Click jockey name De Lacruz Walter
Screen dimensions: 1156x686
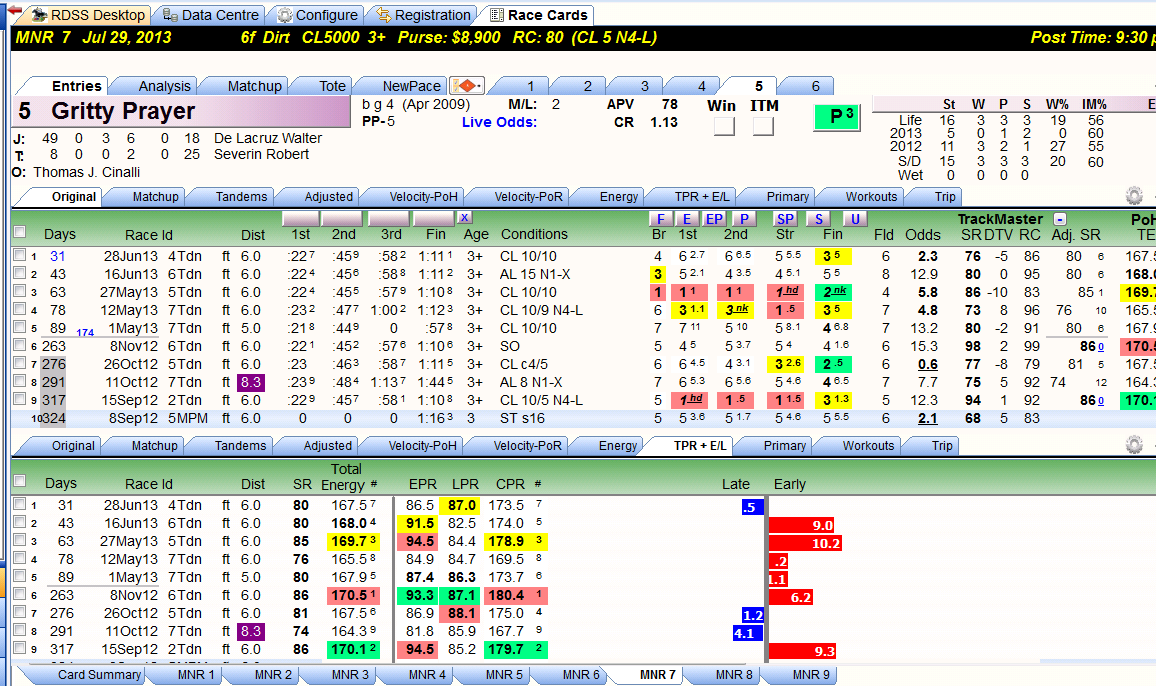268,138
